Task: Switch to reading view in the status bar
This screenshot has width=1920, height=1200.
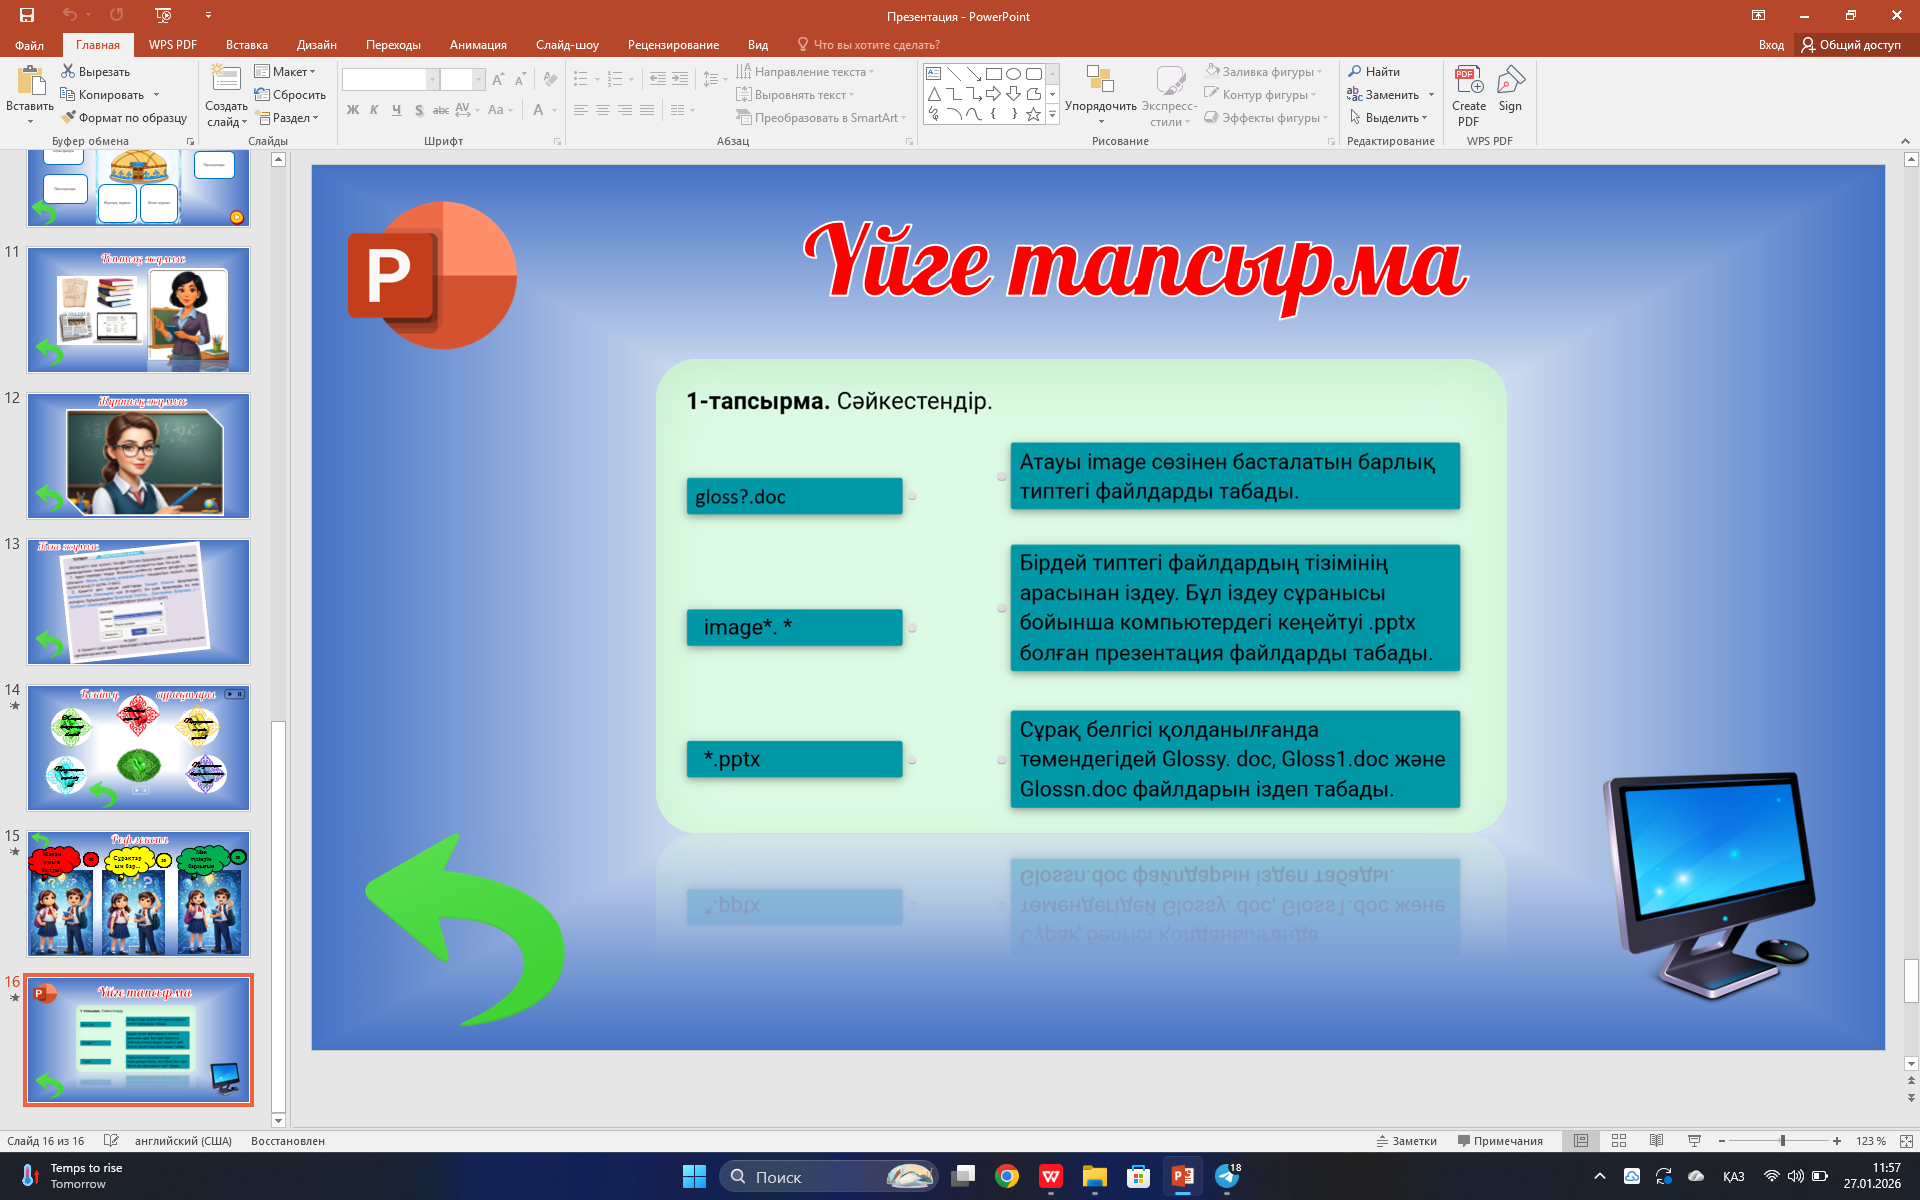Action: (x=1657, y=1141)
